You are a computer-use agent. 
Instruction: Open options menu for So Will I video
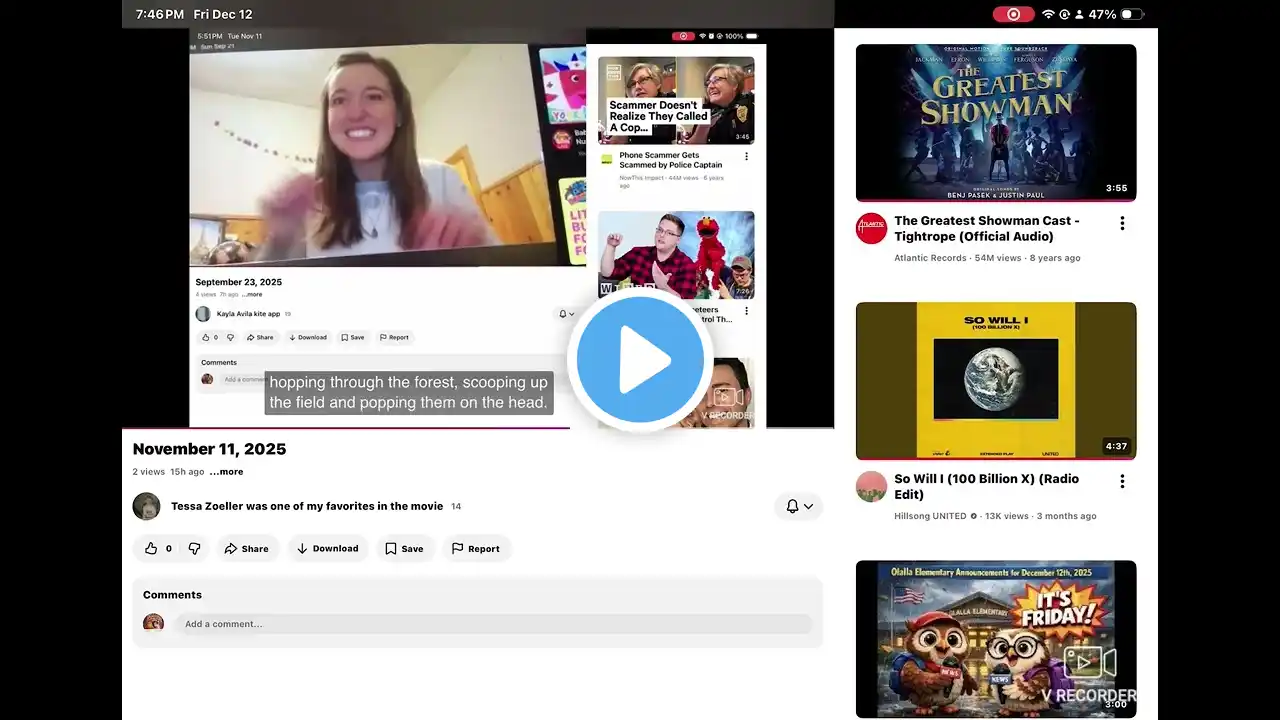pos(1122,482)
